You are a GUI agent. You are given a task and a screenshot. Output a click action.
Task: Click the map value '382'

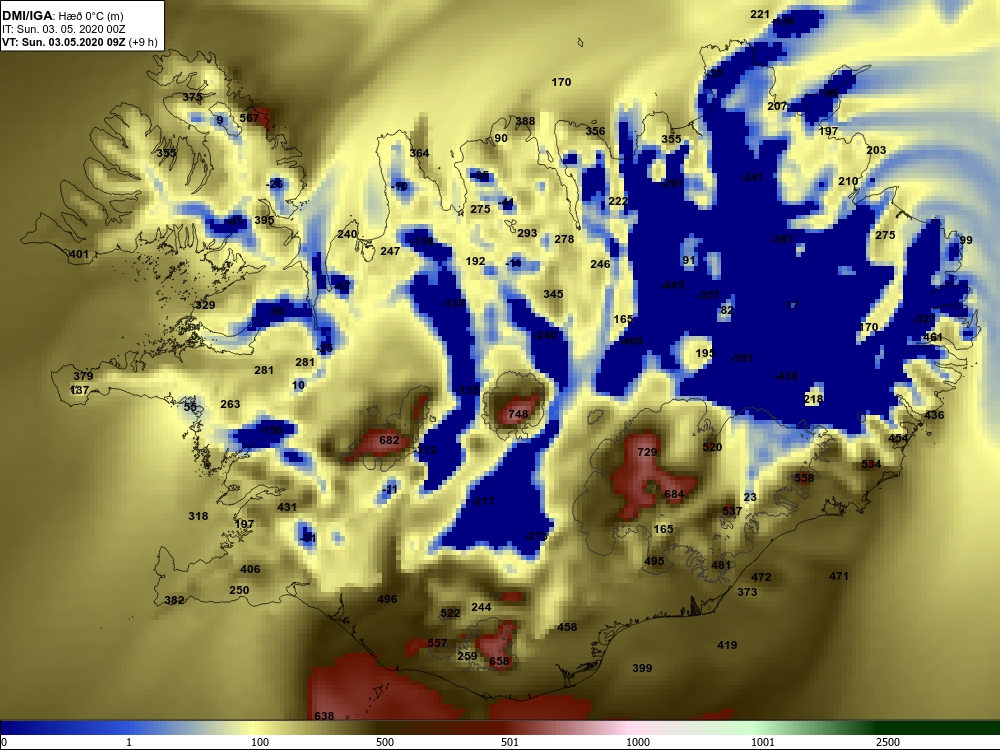174,599
